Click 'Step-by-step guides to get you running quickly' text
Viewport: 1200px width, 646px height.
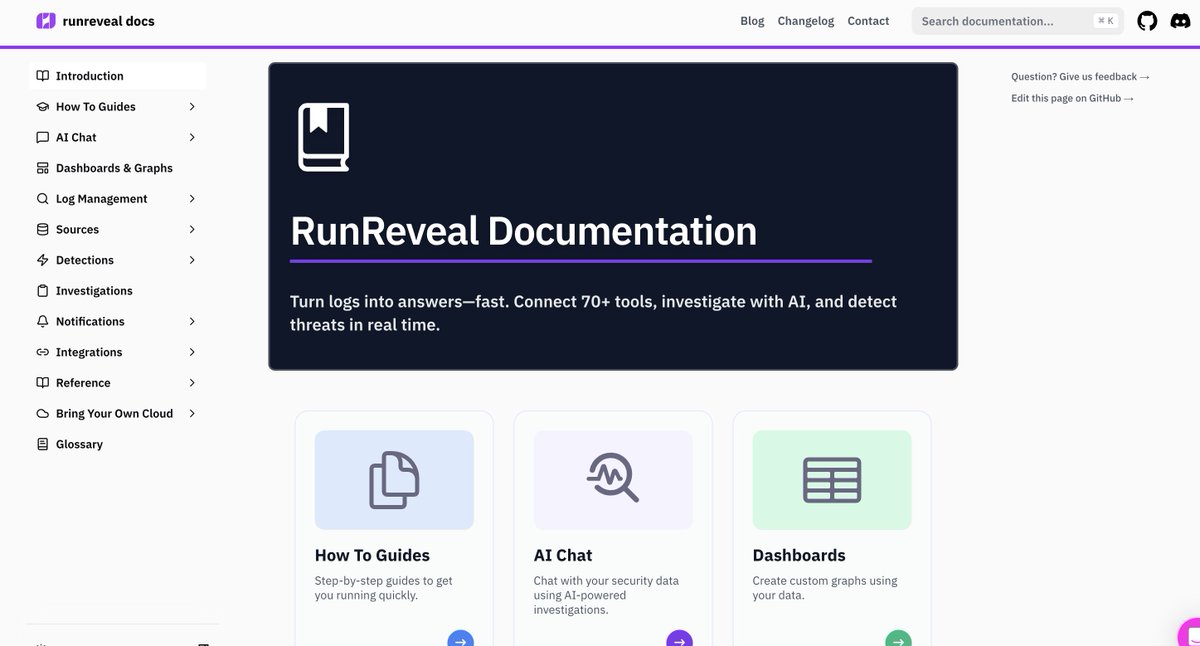click(384, 588)
